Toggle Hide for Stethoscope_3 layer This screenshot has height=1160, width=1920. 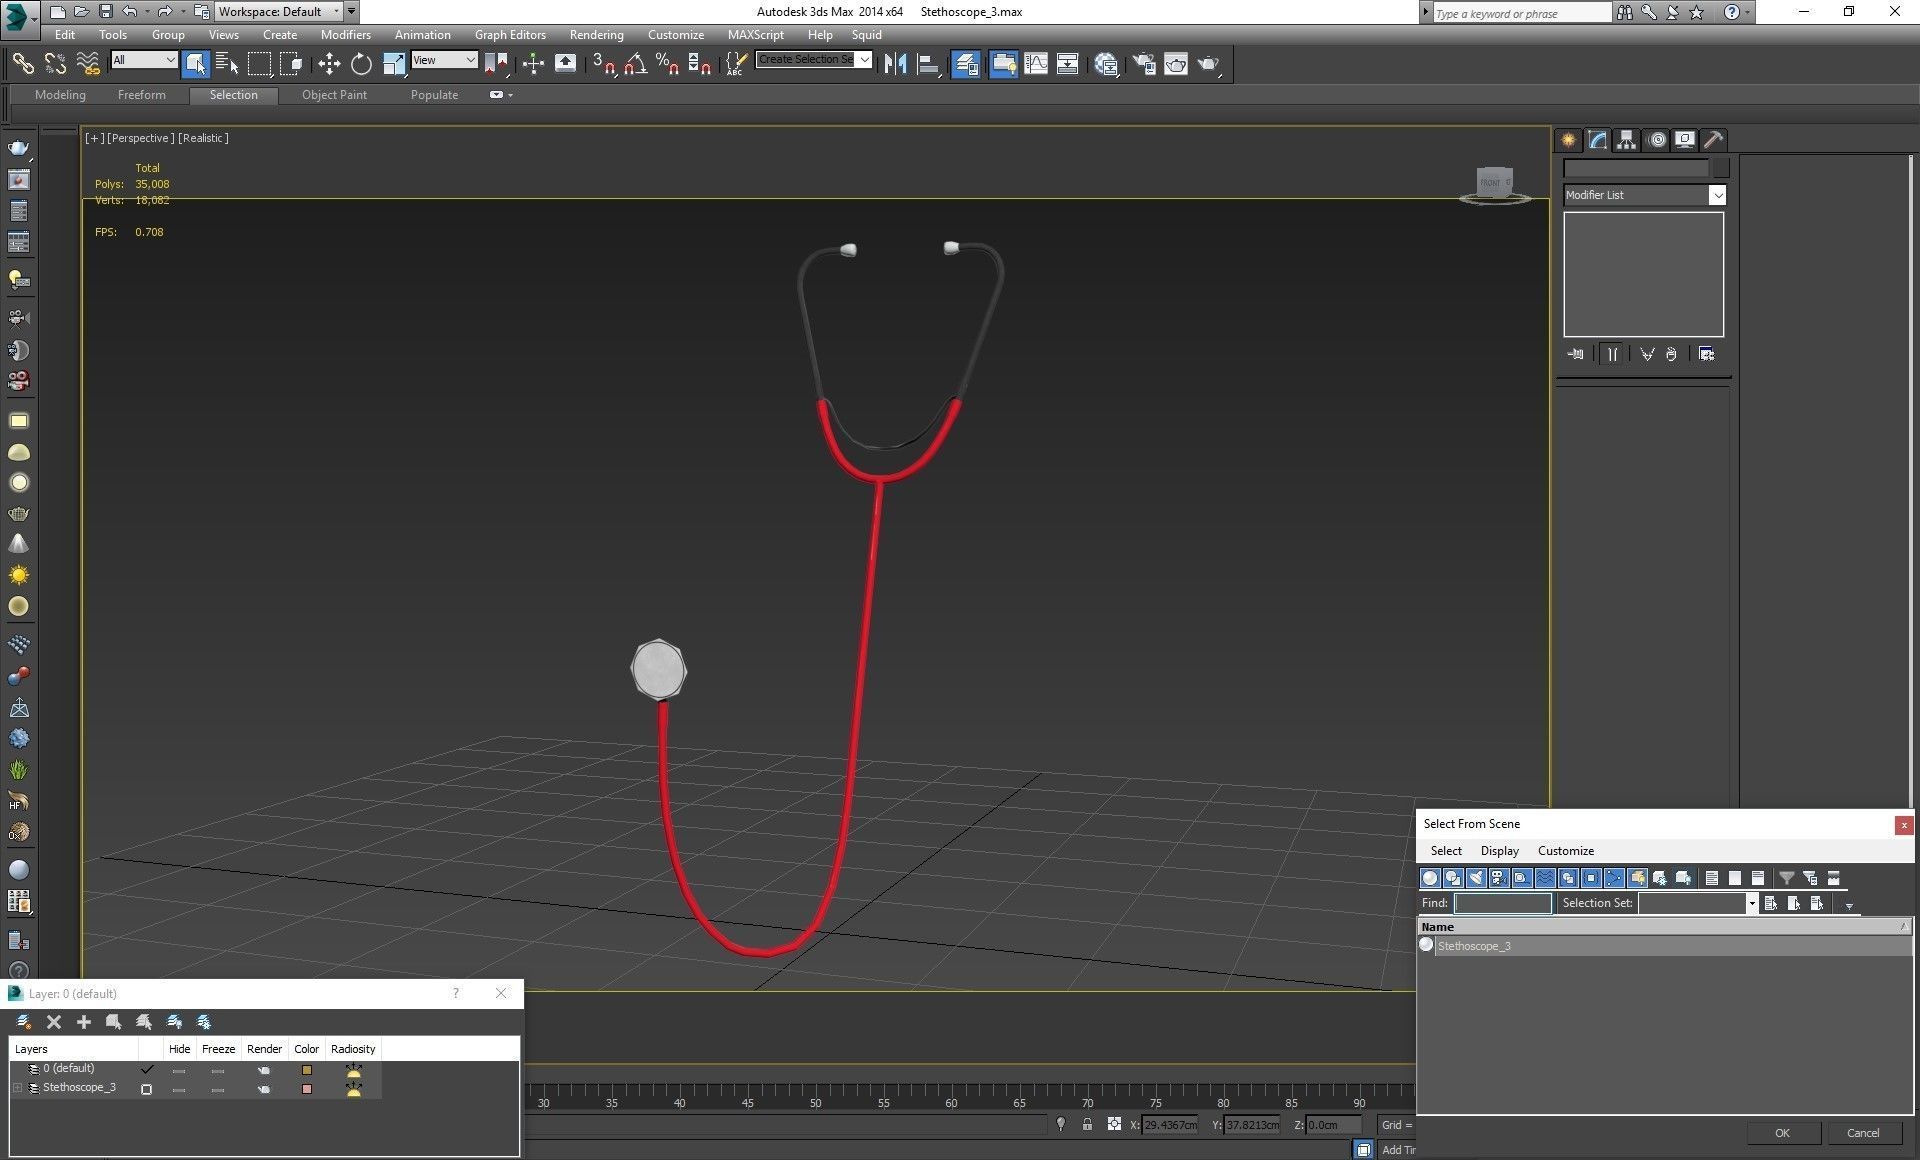coord(179,1089)
